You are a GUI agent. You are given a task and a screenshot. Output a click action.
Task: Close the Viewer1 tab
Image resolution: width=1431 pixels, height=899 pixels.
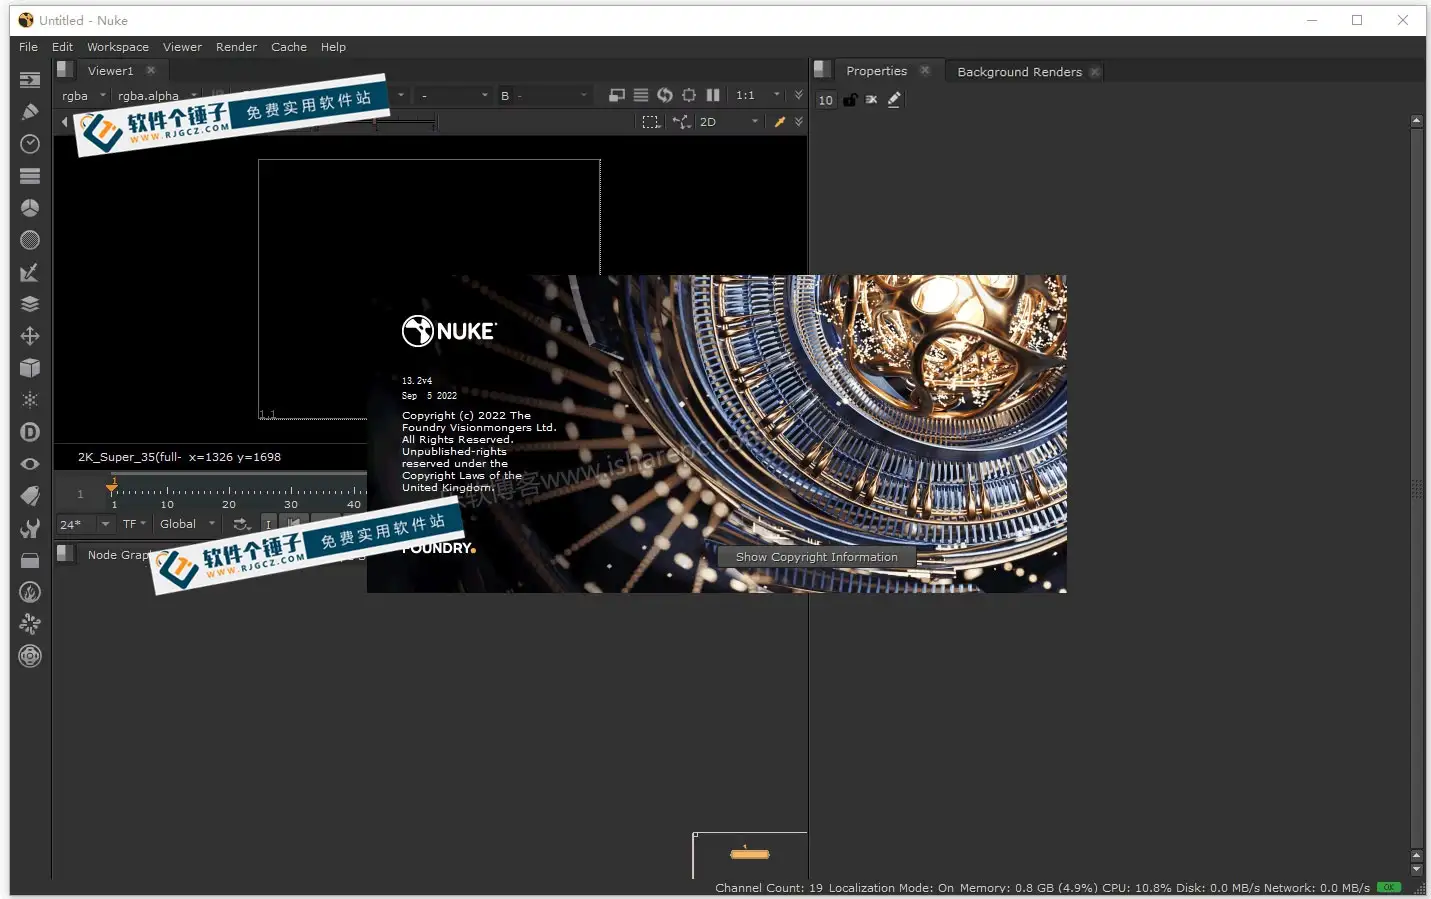[151, 70]
